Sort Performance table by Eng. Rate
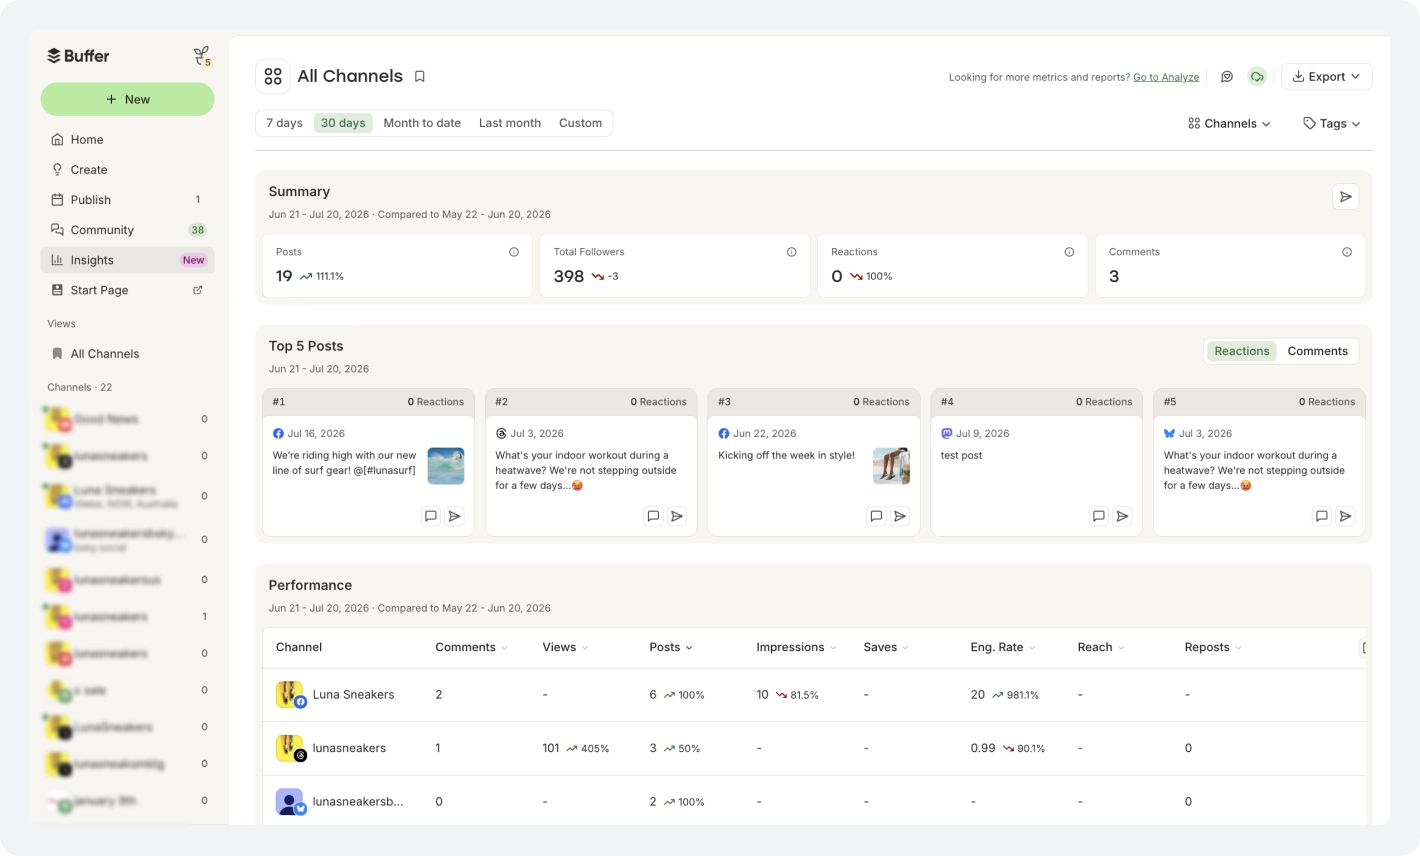Image resolution: width=1420 pixels, height=856 pixels. tap(1003, 647)
